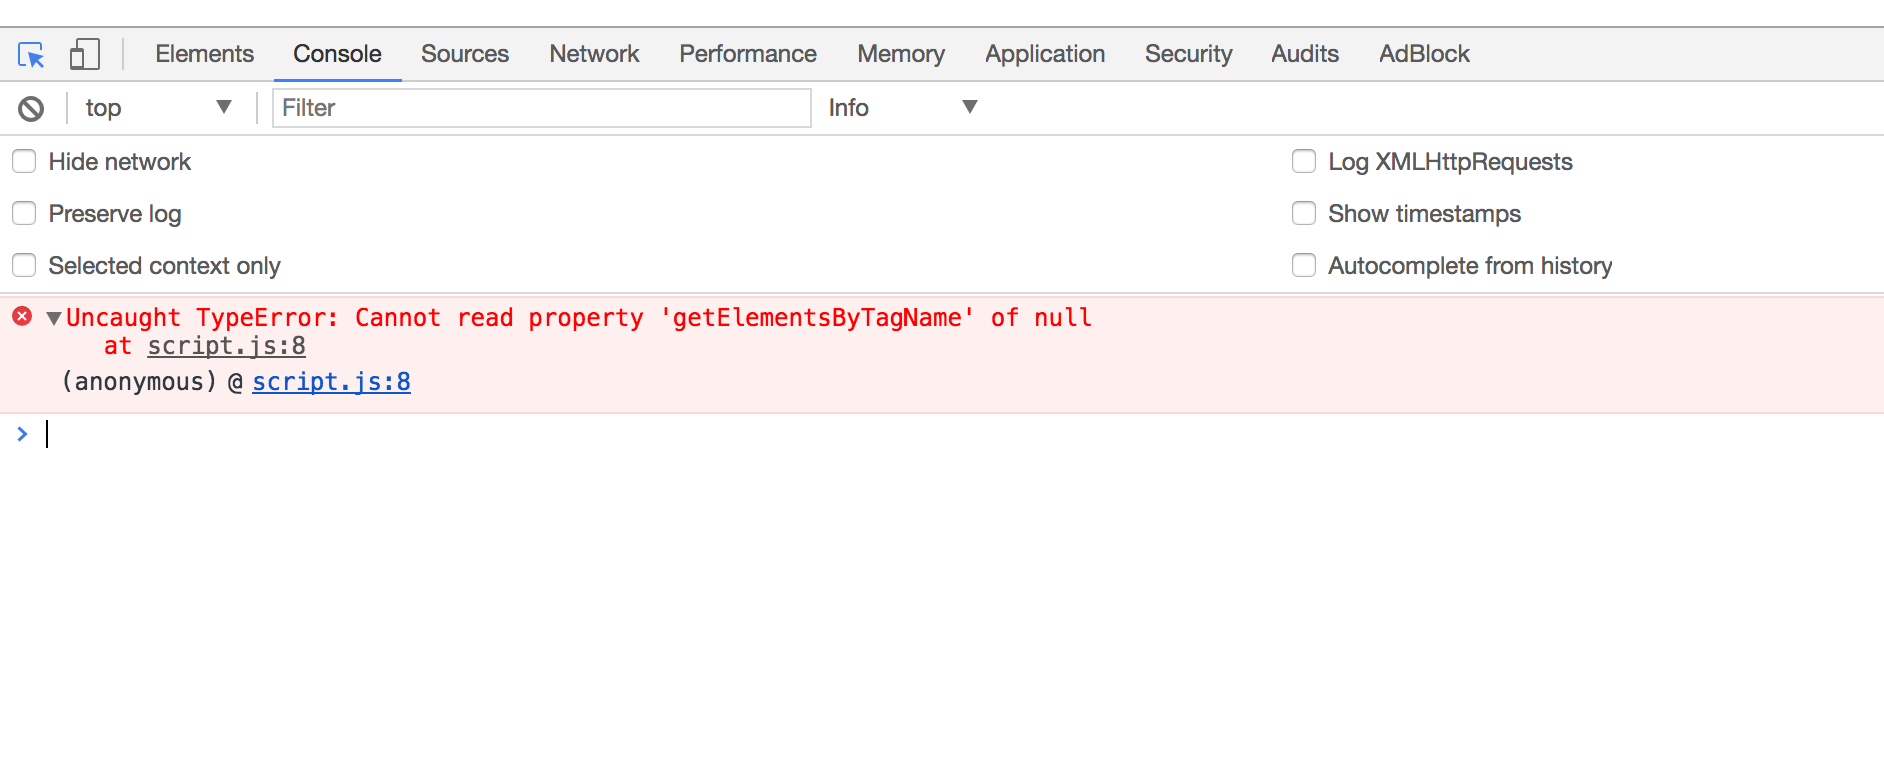Tick the Log XMLHttpRequests checkbox
Screen dimensions: 1884x776
[x=1304, y=162]
